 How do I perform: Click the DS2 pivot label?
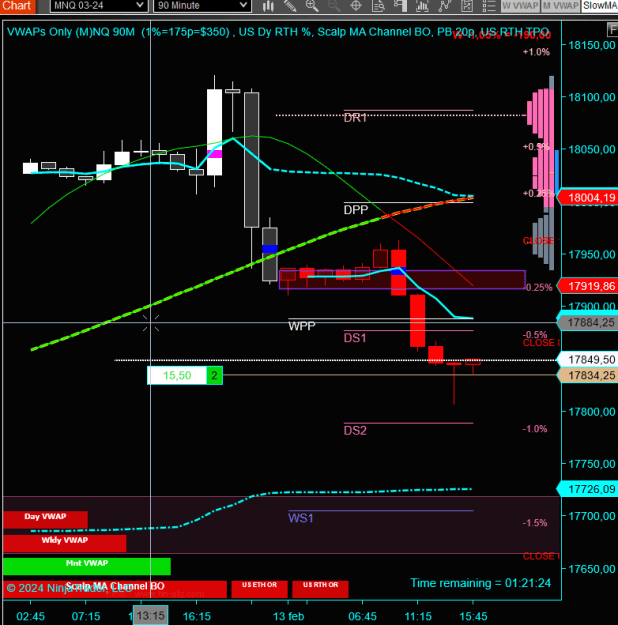(355, 430)
